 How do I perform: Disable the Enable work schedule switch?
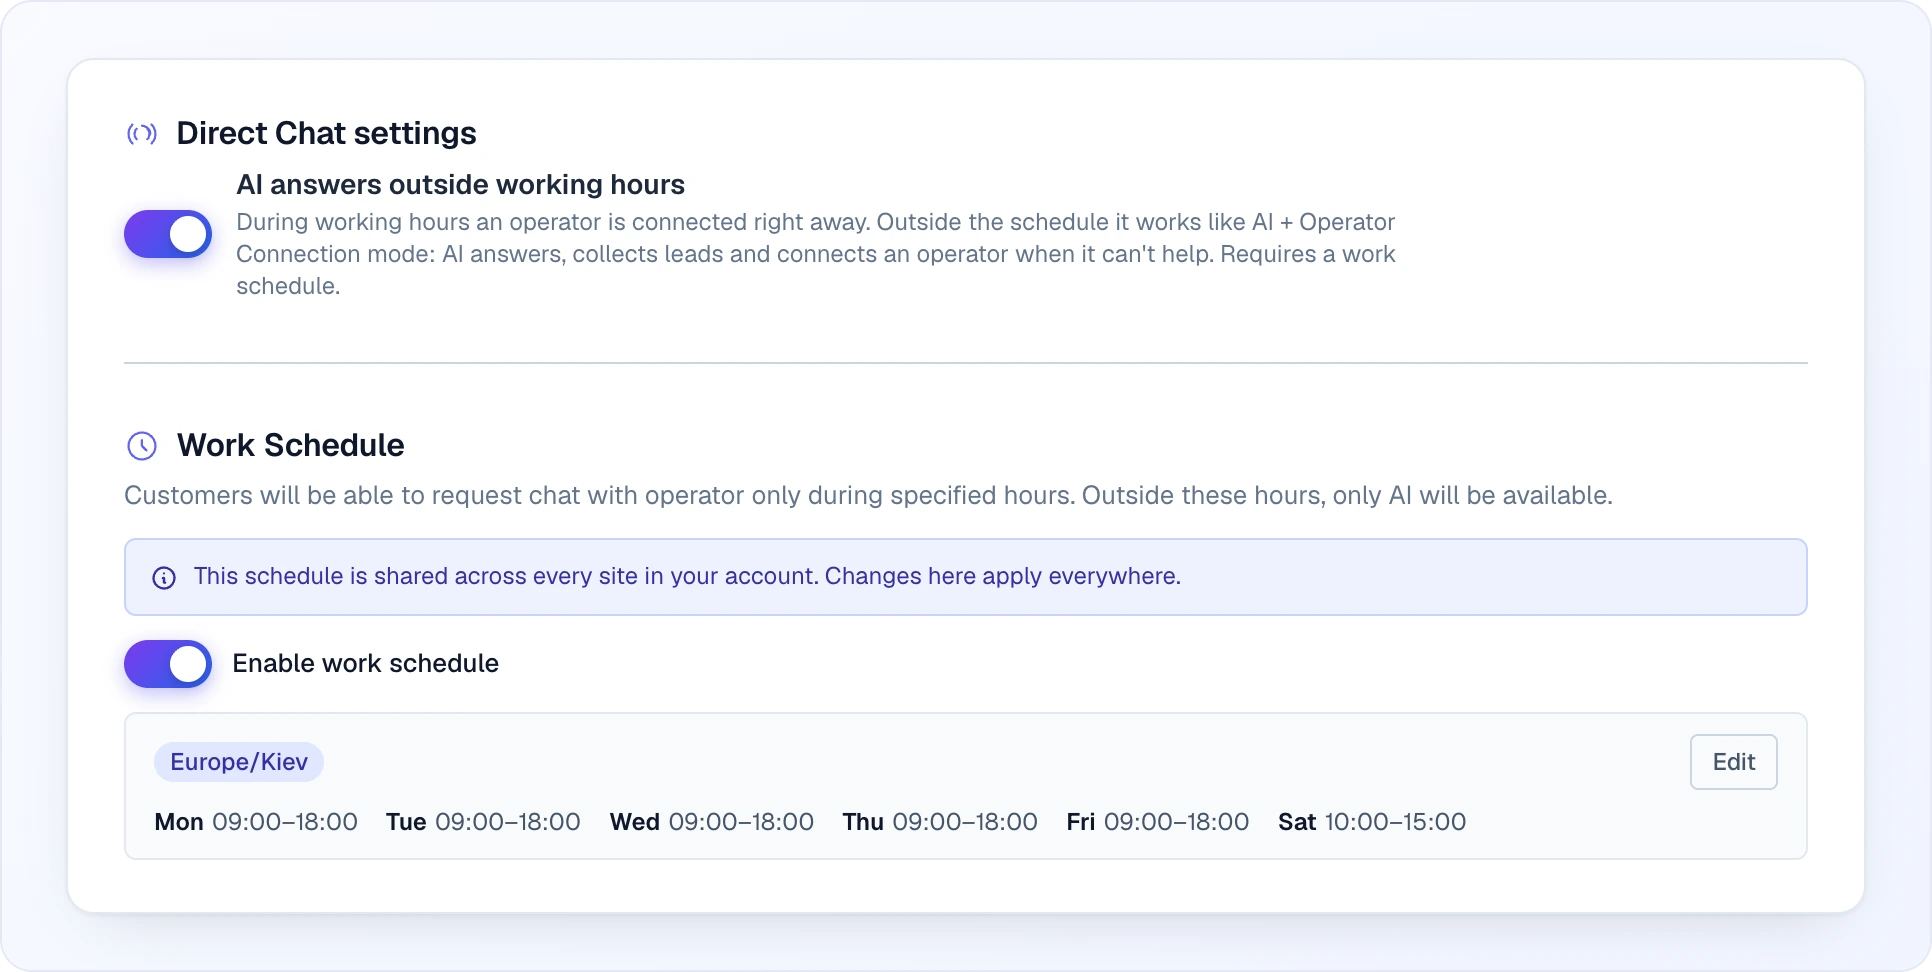click(x=168, y=664)
